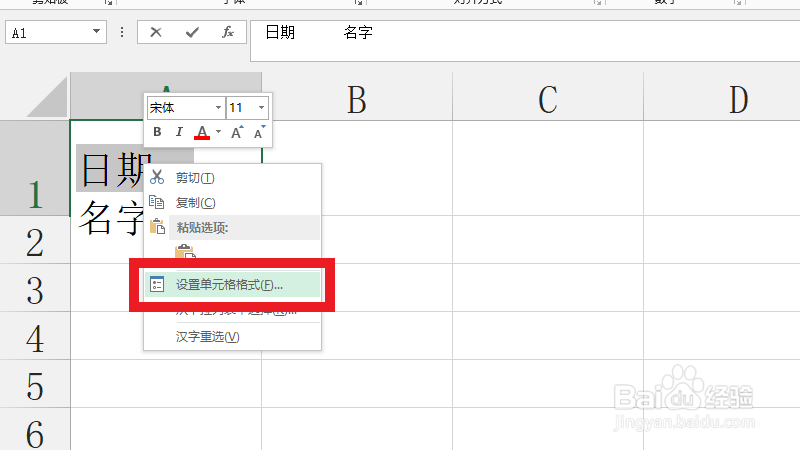Choose 剪切(T) from the context menu

[x=233, y=178]
